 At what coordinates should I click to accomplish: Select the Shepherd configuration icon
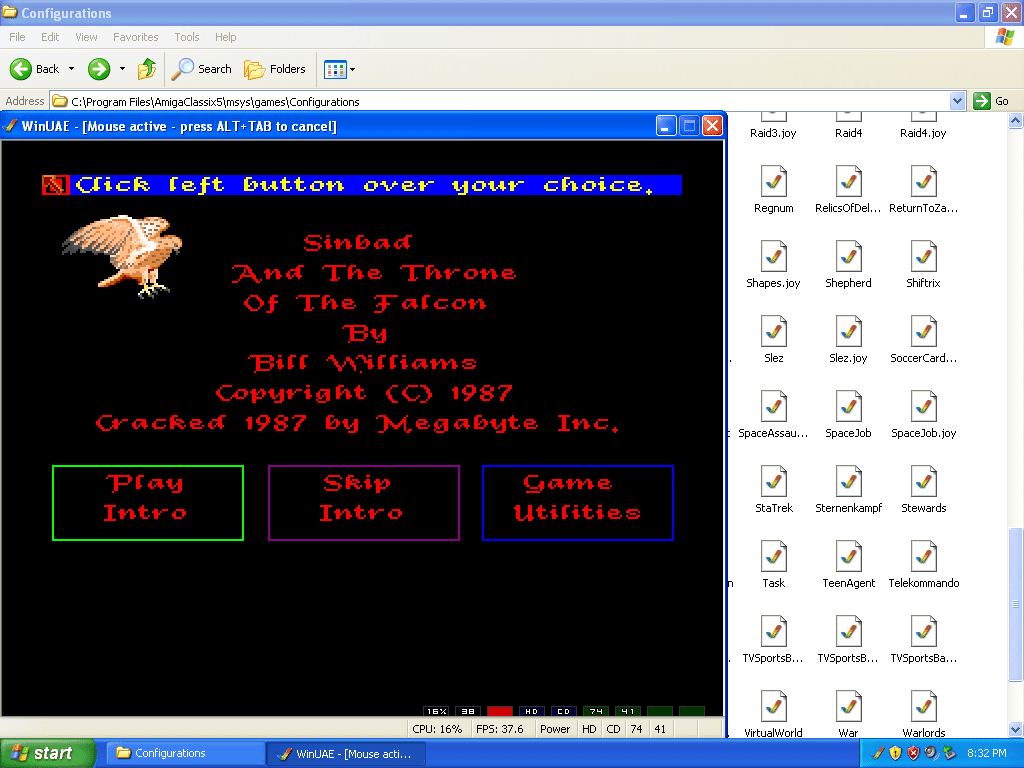click(x=848, y=257)
